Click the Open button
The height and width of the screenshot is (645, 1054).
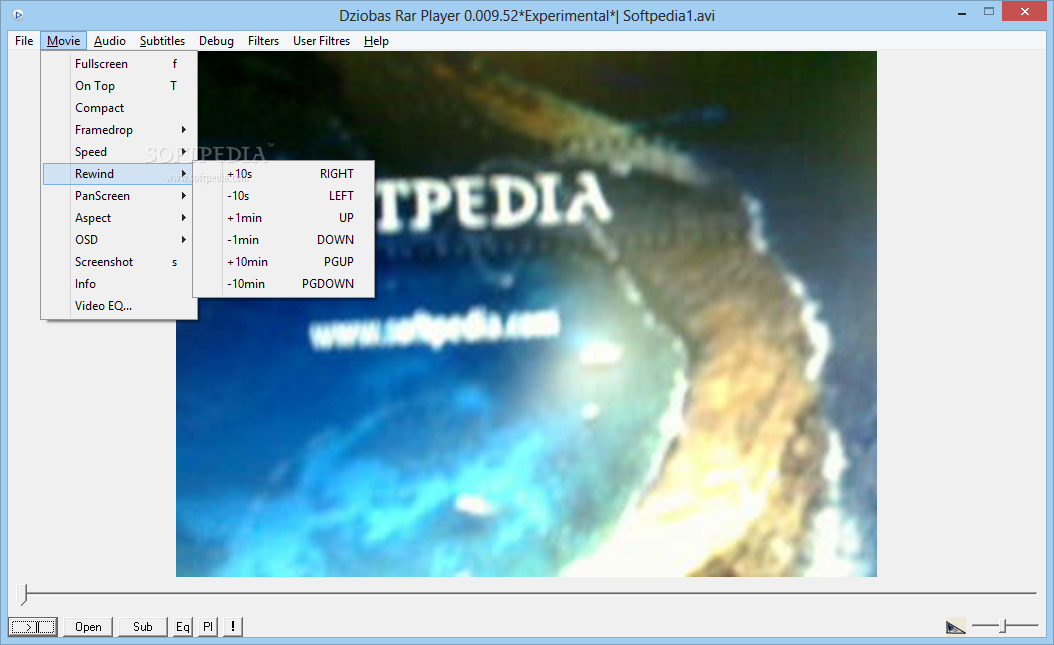[88, 627]
